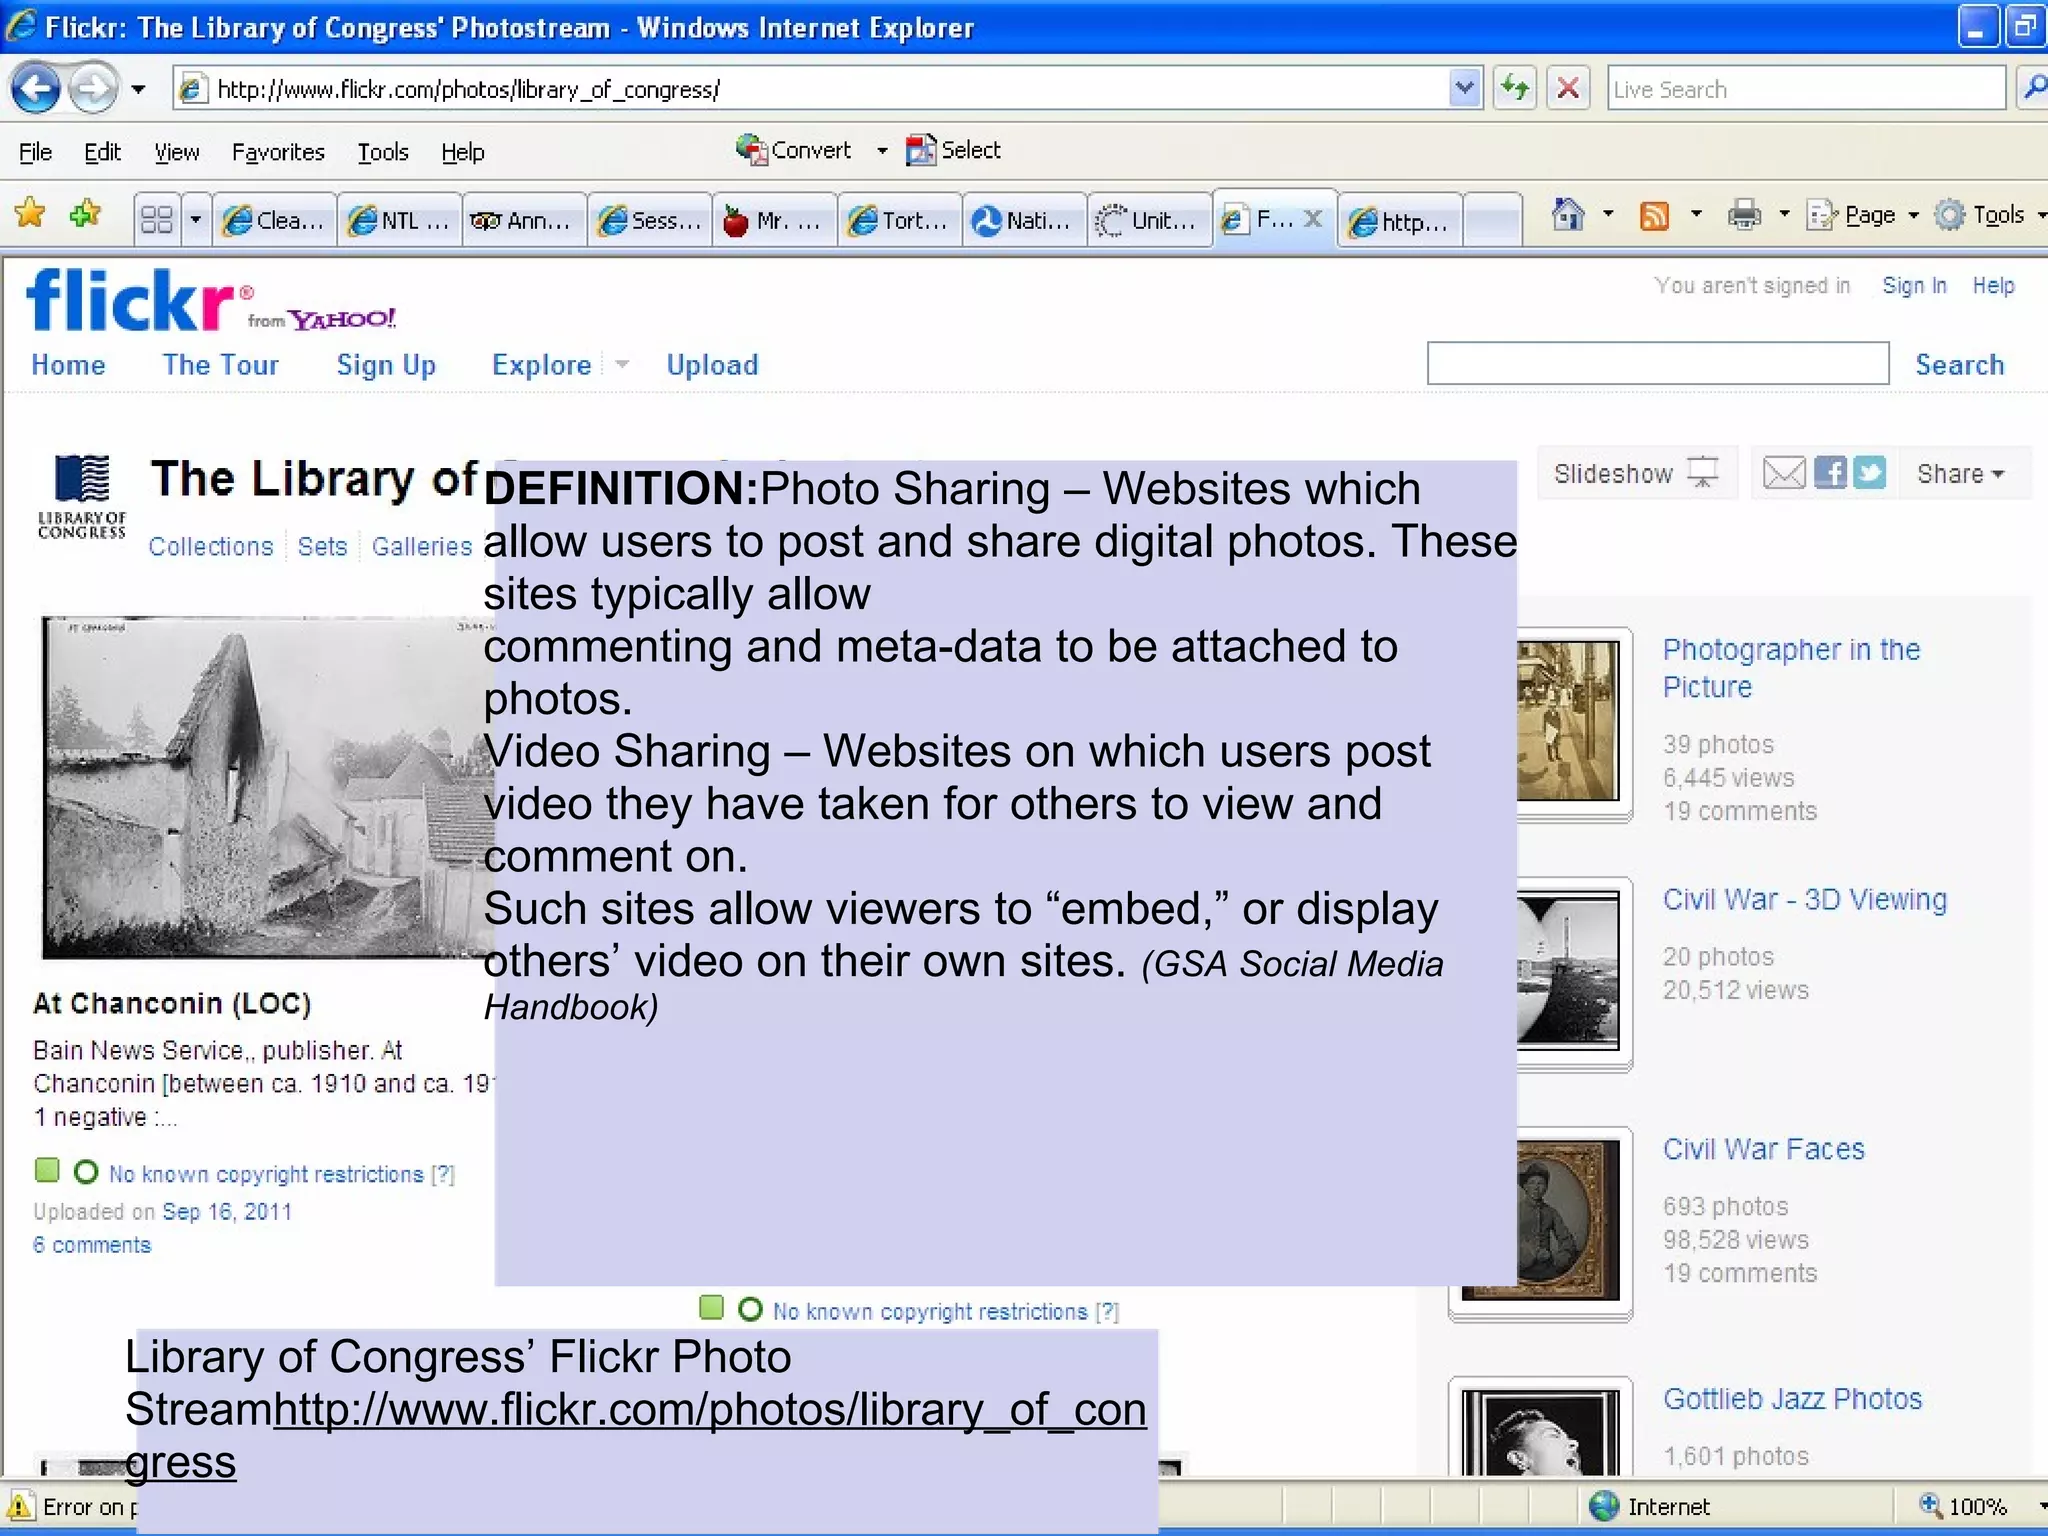
Task: Share on Twitter icon
Action: tap(1869, 473)
